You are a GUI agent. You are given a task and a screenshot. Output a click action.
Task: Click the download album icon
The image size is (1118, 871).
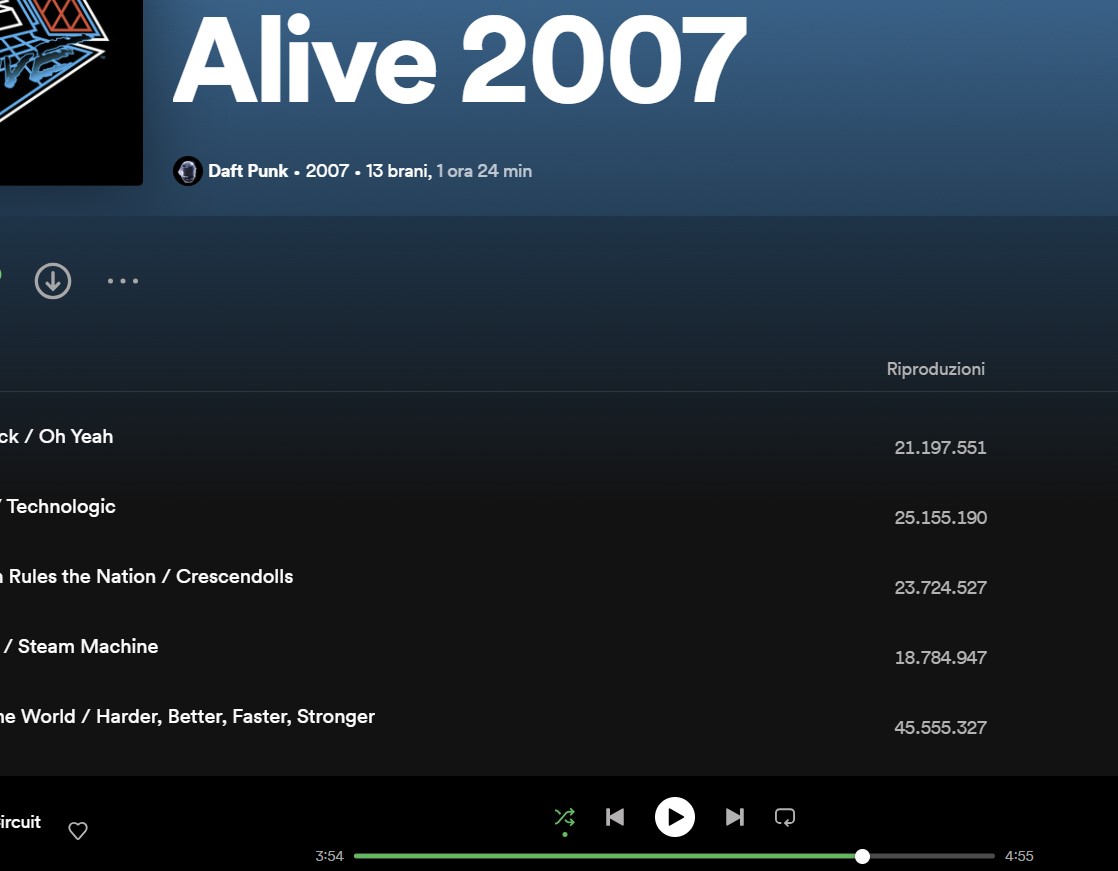pos(53,281)
